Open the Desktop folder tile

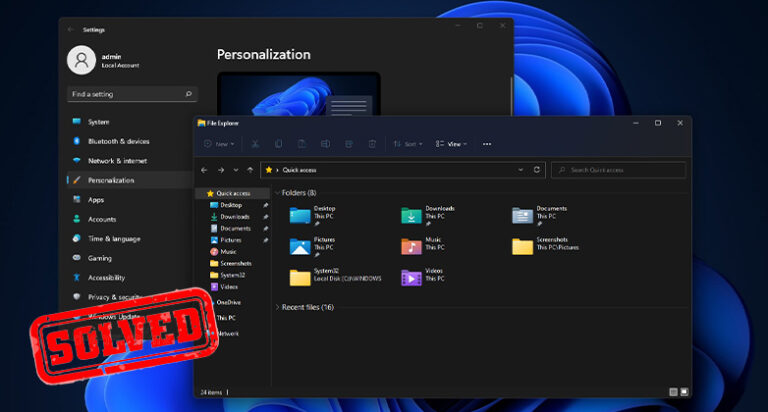313,216
